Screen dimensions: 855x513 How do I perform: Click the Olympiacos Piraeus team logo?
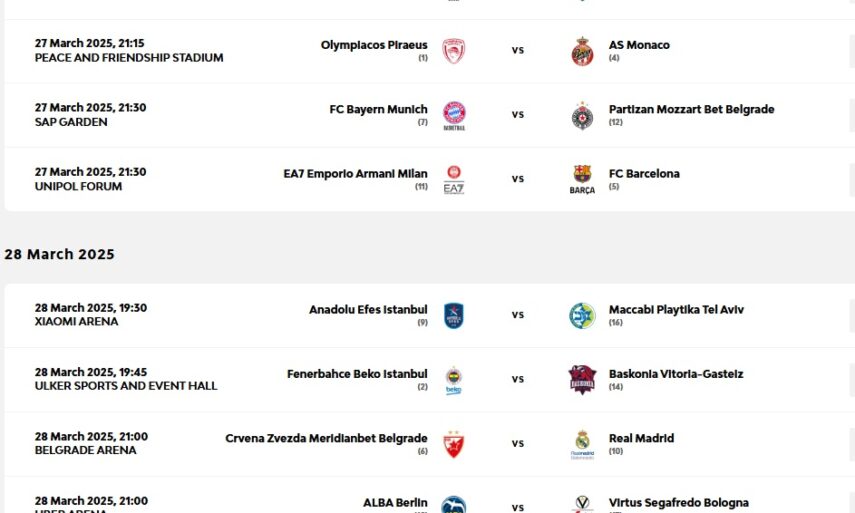coord(454,51)
